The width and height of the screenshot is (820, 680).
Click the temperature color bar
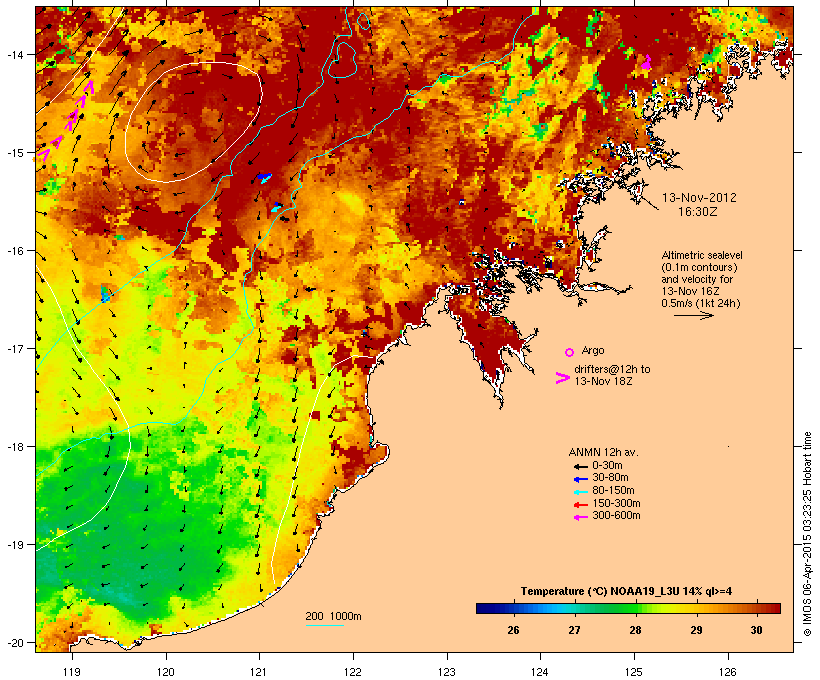tap(628, 608)
